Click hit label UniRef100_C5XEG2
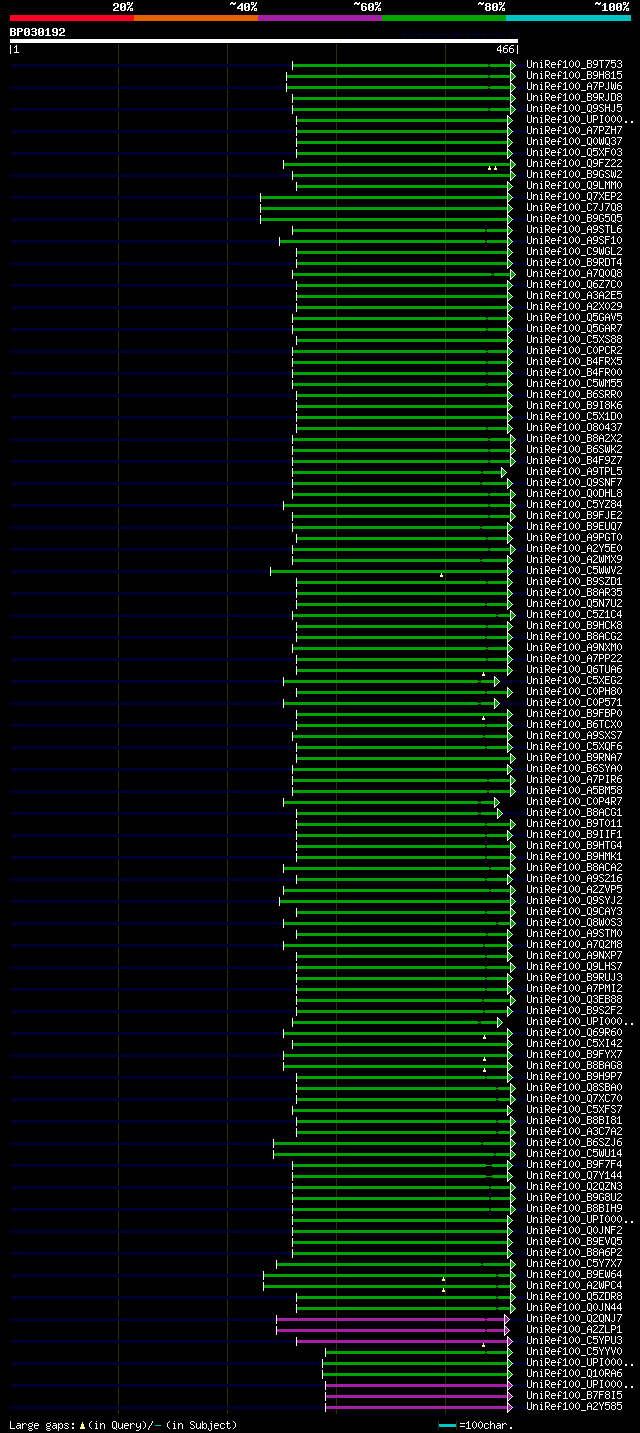The height and width of the screenshot is (1433, 640). click(574, 681)
